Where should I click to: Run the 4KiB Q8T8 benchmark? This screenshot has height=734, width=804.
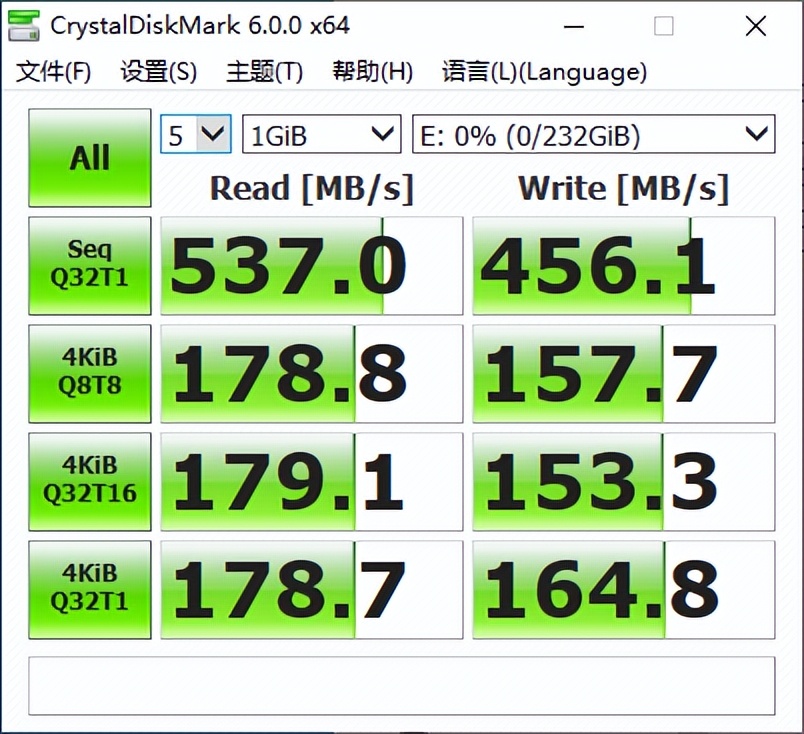[x=89, y=373]
